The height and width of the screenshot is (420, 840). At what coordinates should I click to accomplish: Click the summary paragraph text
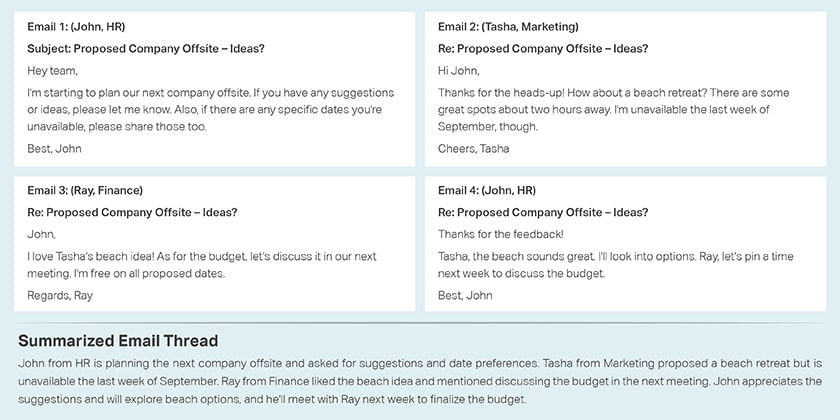420,381
